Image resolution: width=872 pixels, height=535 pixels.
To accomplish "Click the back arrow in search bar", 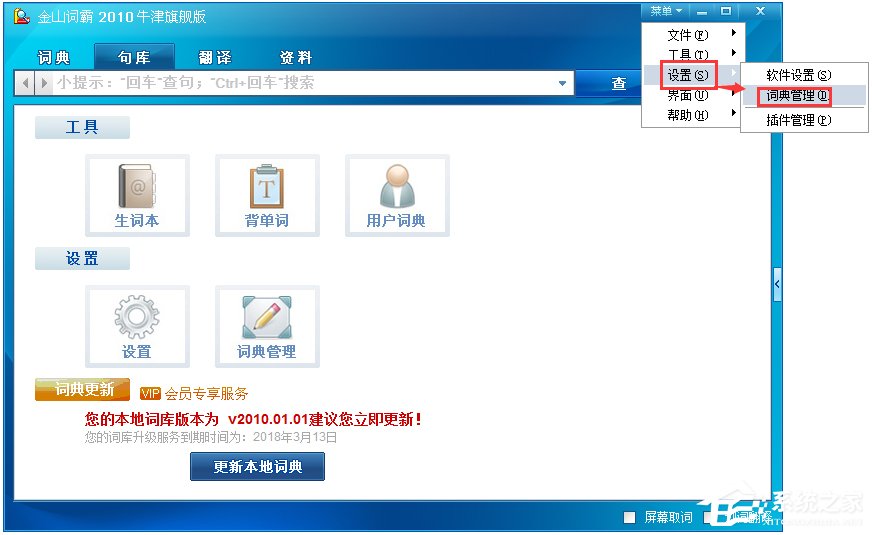I will (x=25, y=83).
